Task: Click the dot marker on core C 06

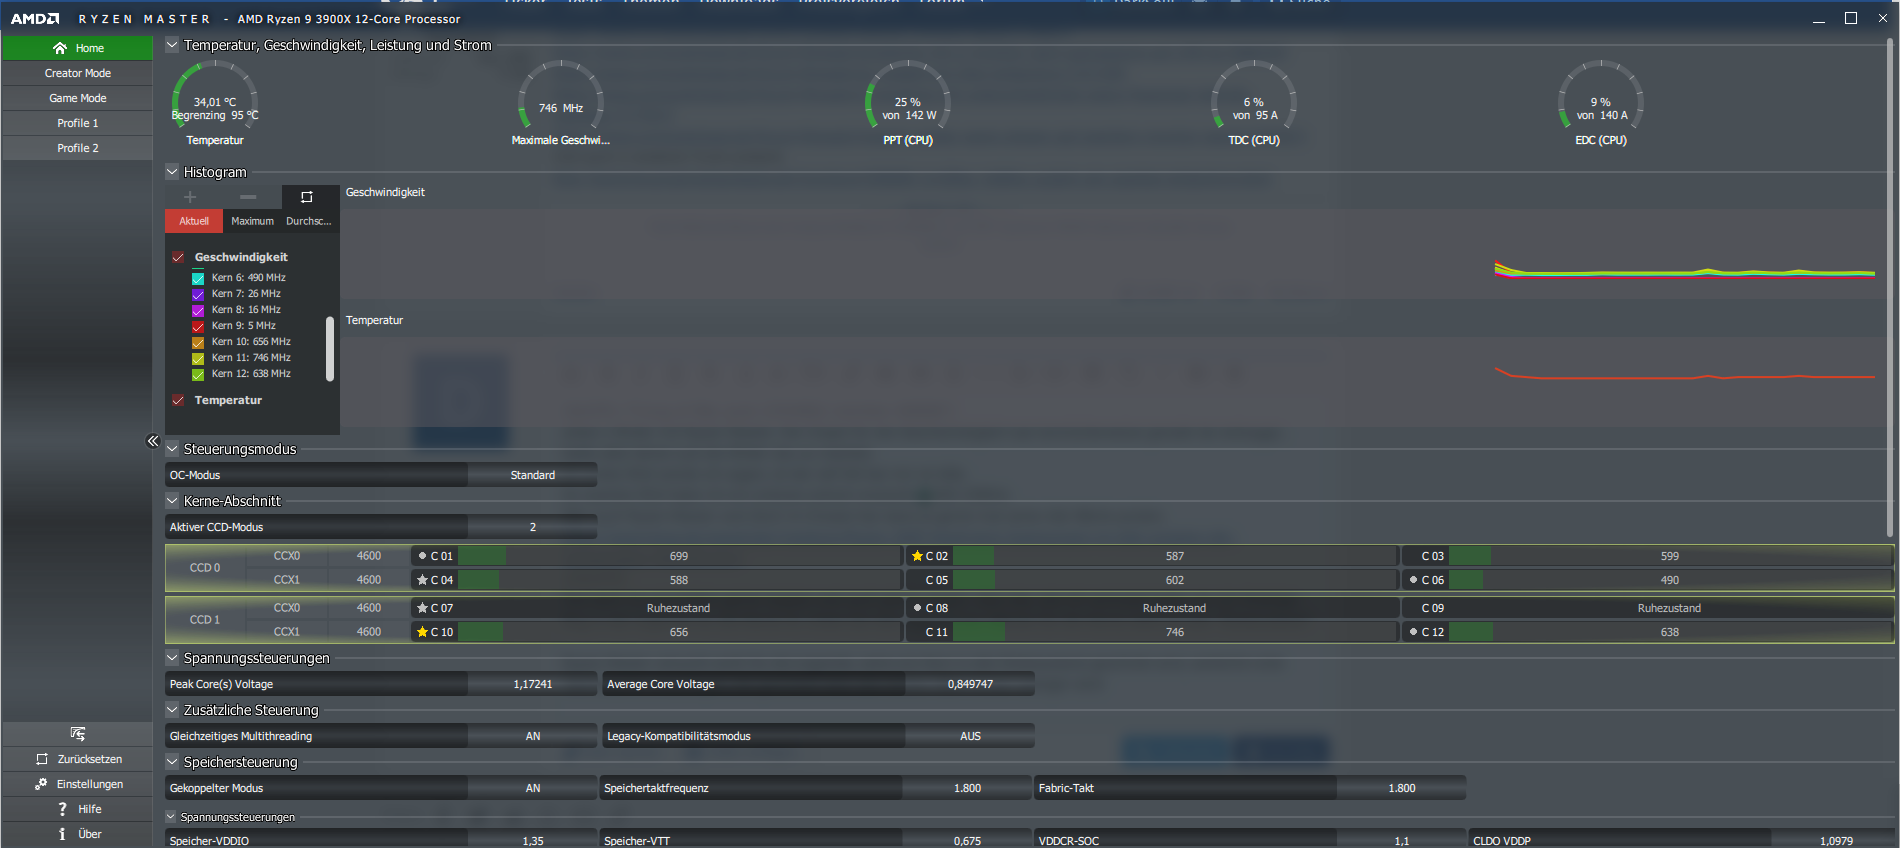Action: coord(1413,580)
